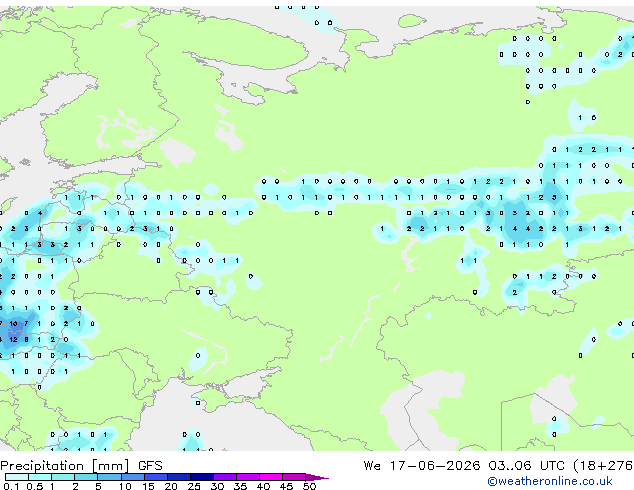
Task: Click the '(18+276' forecast run label
Action: click(603, 466)
